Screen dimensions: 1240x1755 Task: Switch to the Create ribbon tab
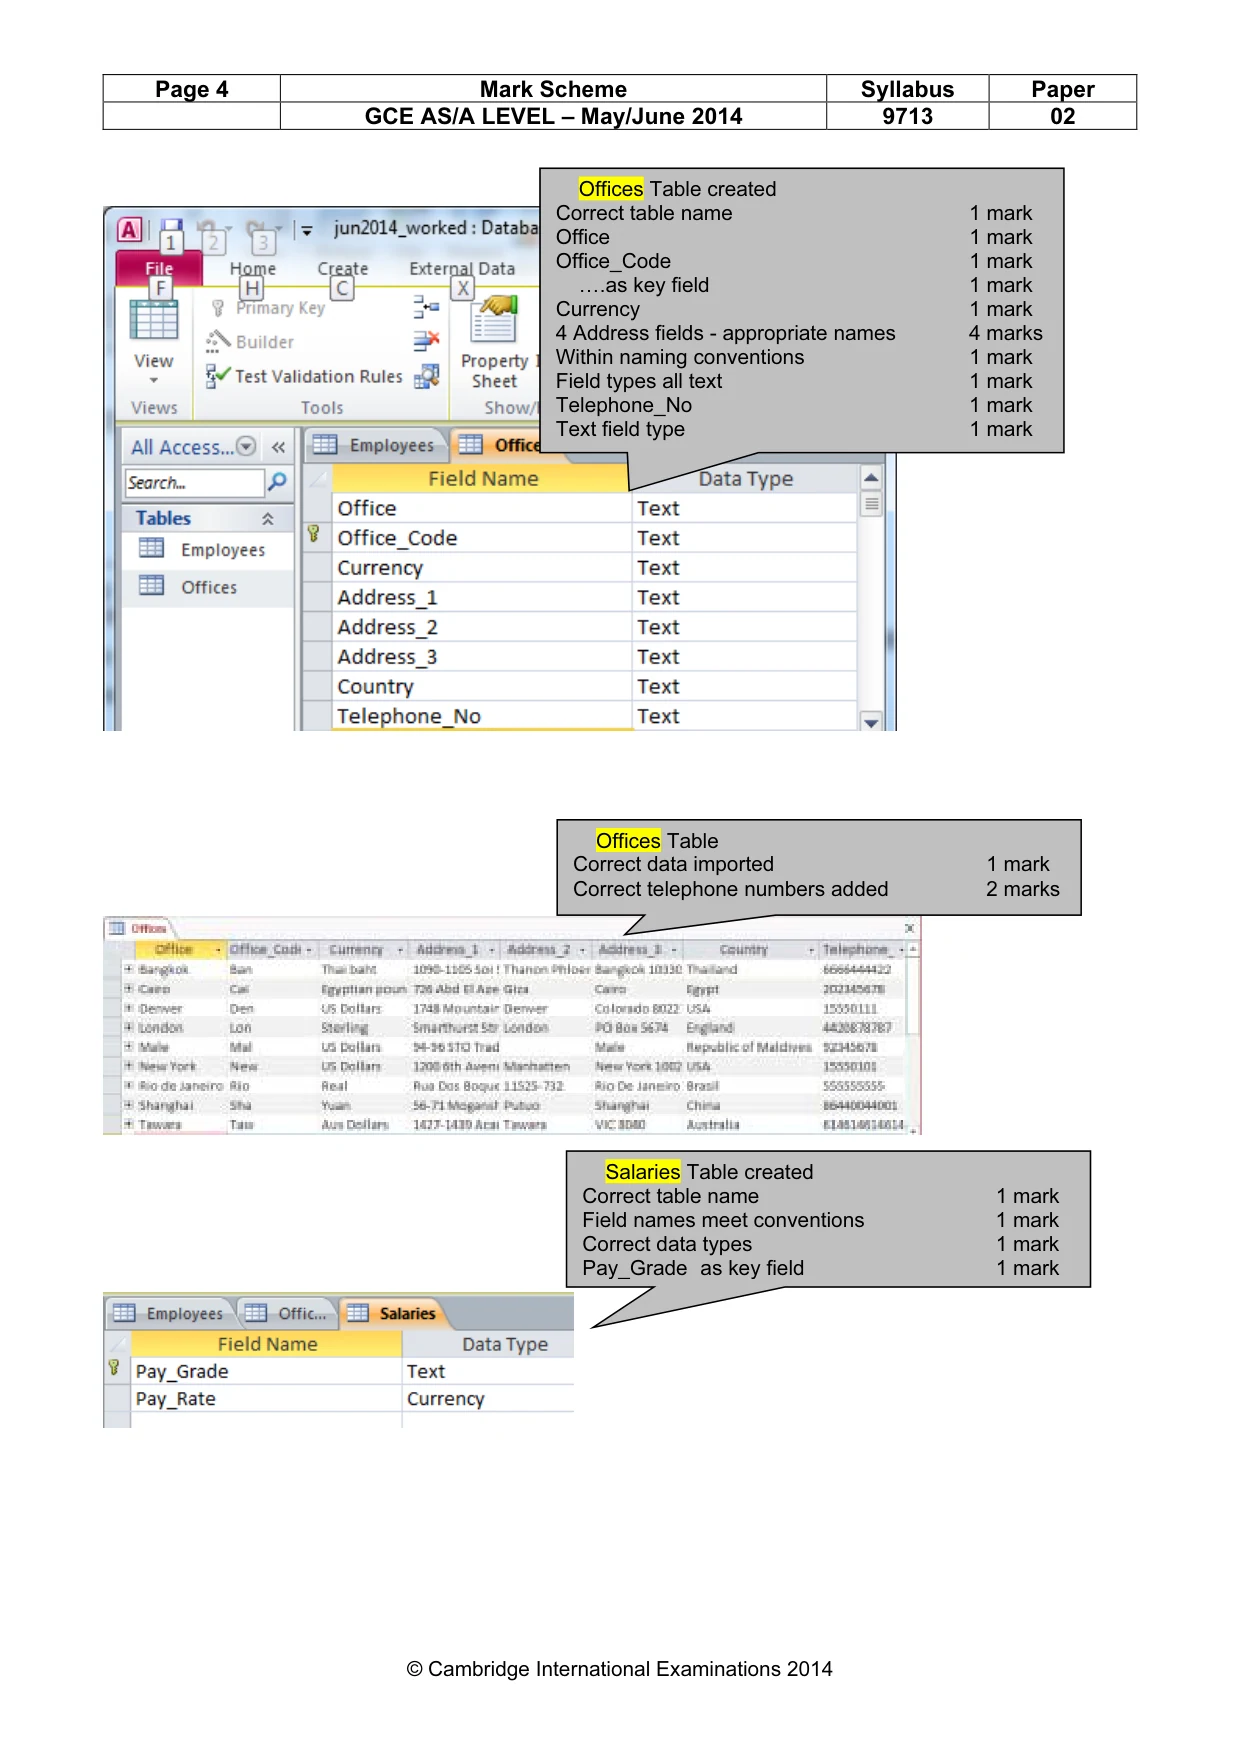(343, 268)
